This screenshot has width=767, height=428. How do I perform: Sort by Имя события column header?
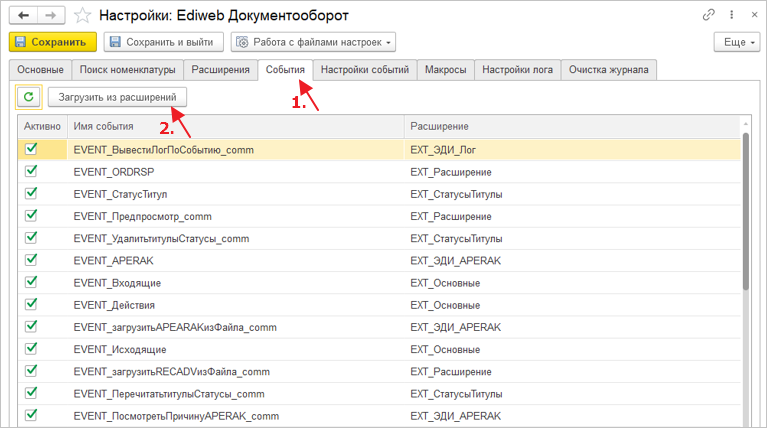point(235,127)
